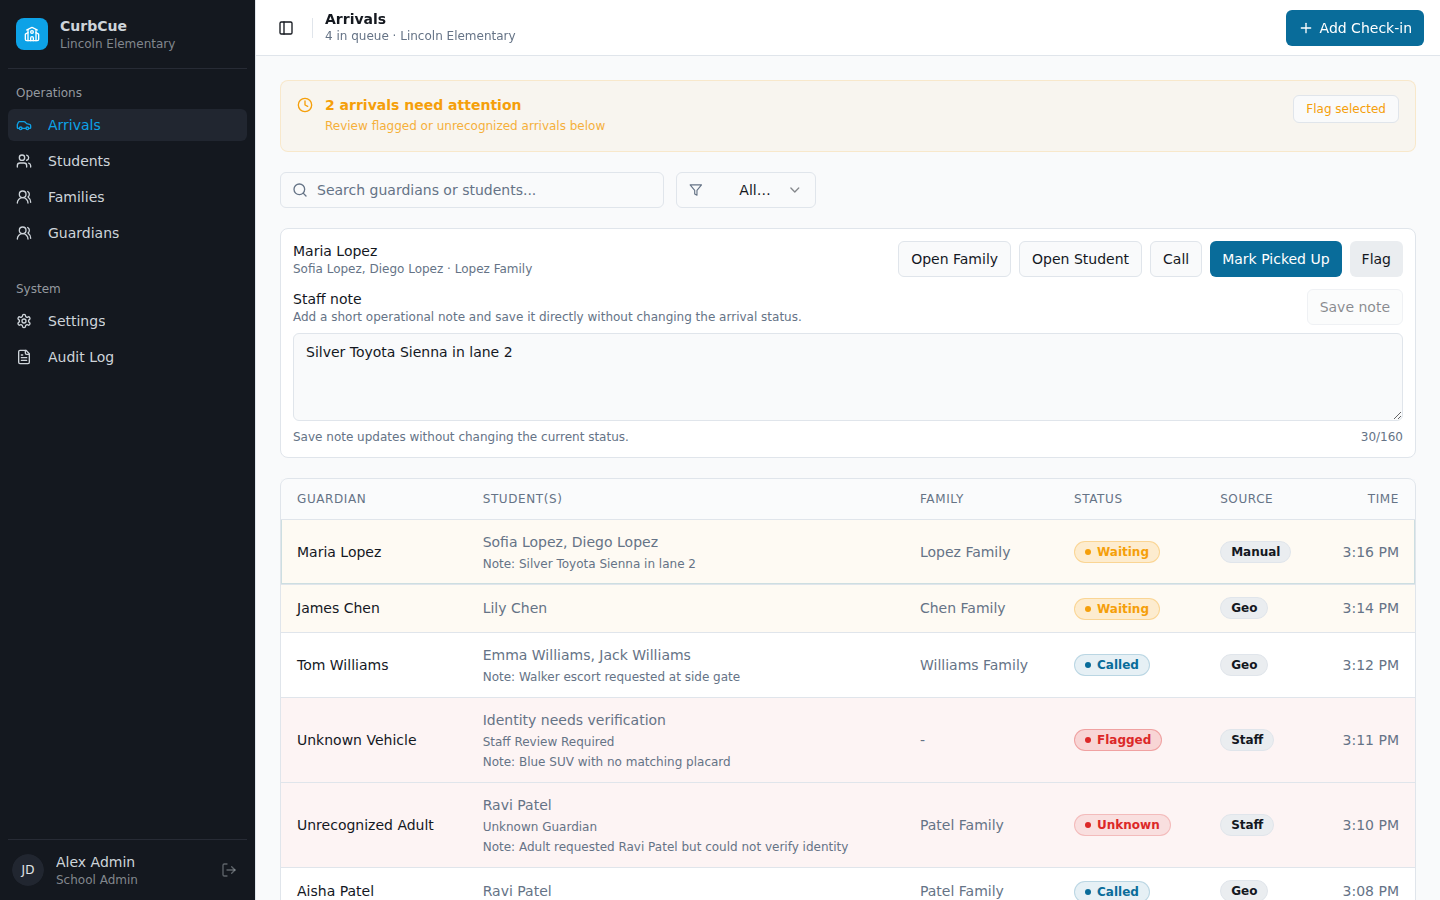This screenshot has height=900, width=1440.
Task: Click the search guardians or students field
Action: [472, 190]
